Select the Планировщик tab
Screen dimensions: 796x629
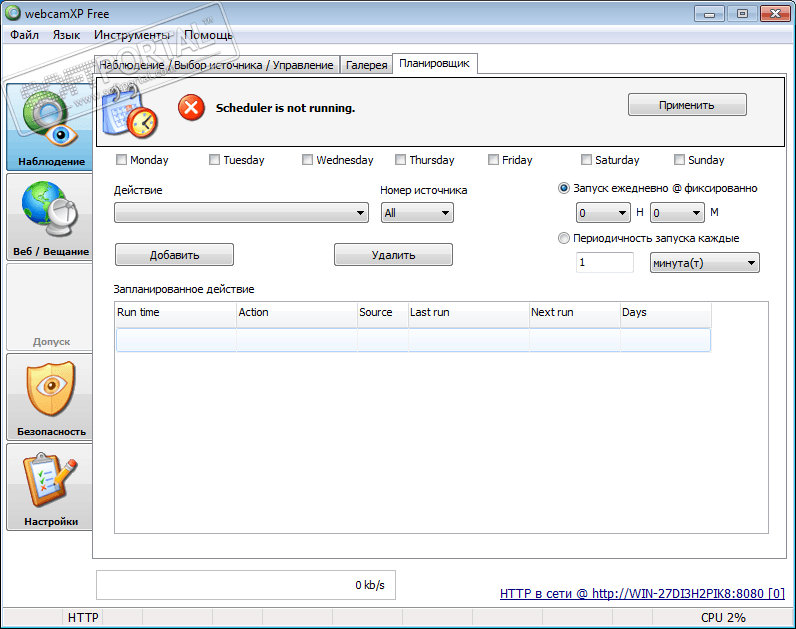coord(435,63)
